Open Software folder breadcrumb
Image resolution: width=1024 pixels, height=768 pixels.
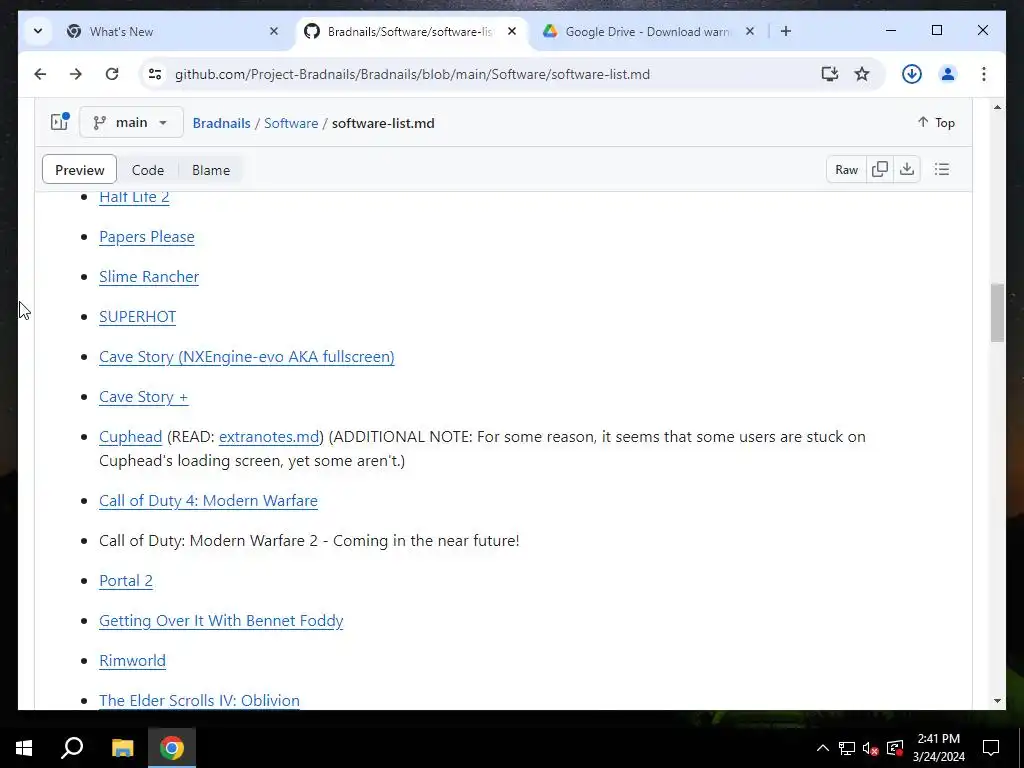point(291,123)
